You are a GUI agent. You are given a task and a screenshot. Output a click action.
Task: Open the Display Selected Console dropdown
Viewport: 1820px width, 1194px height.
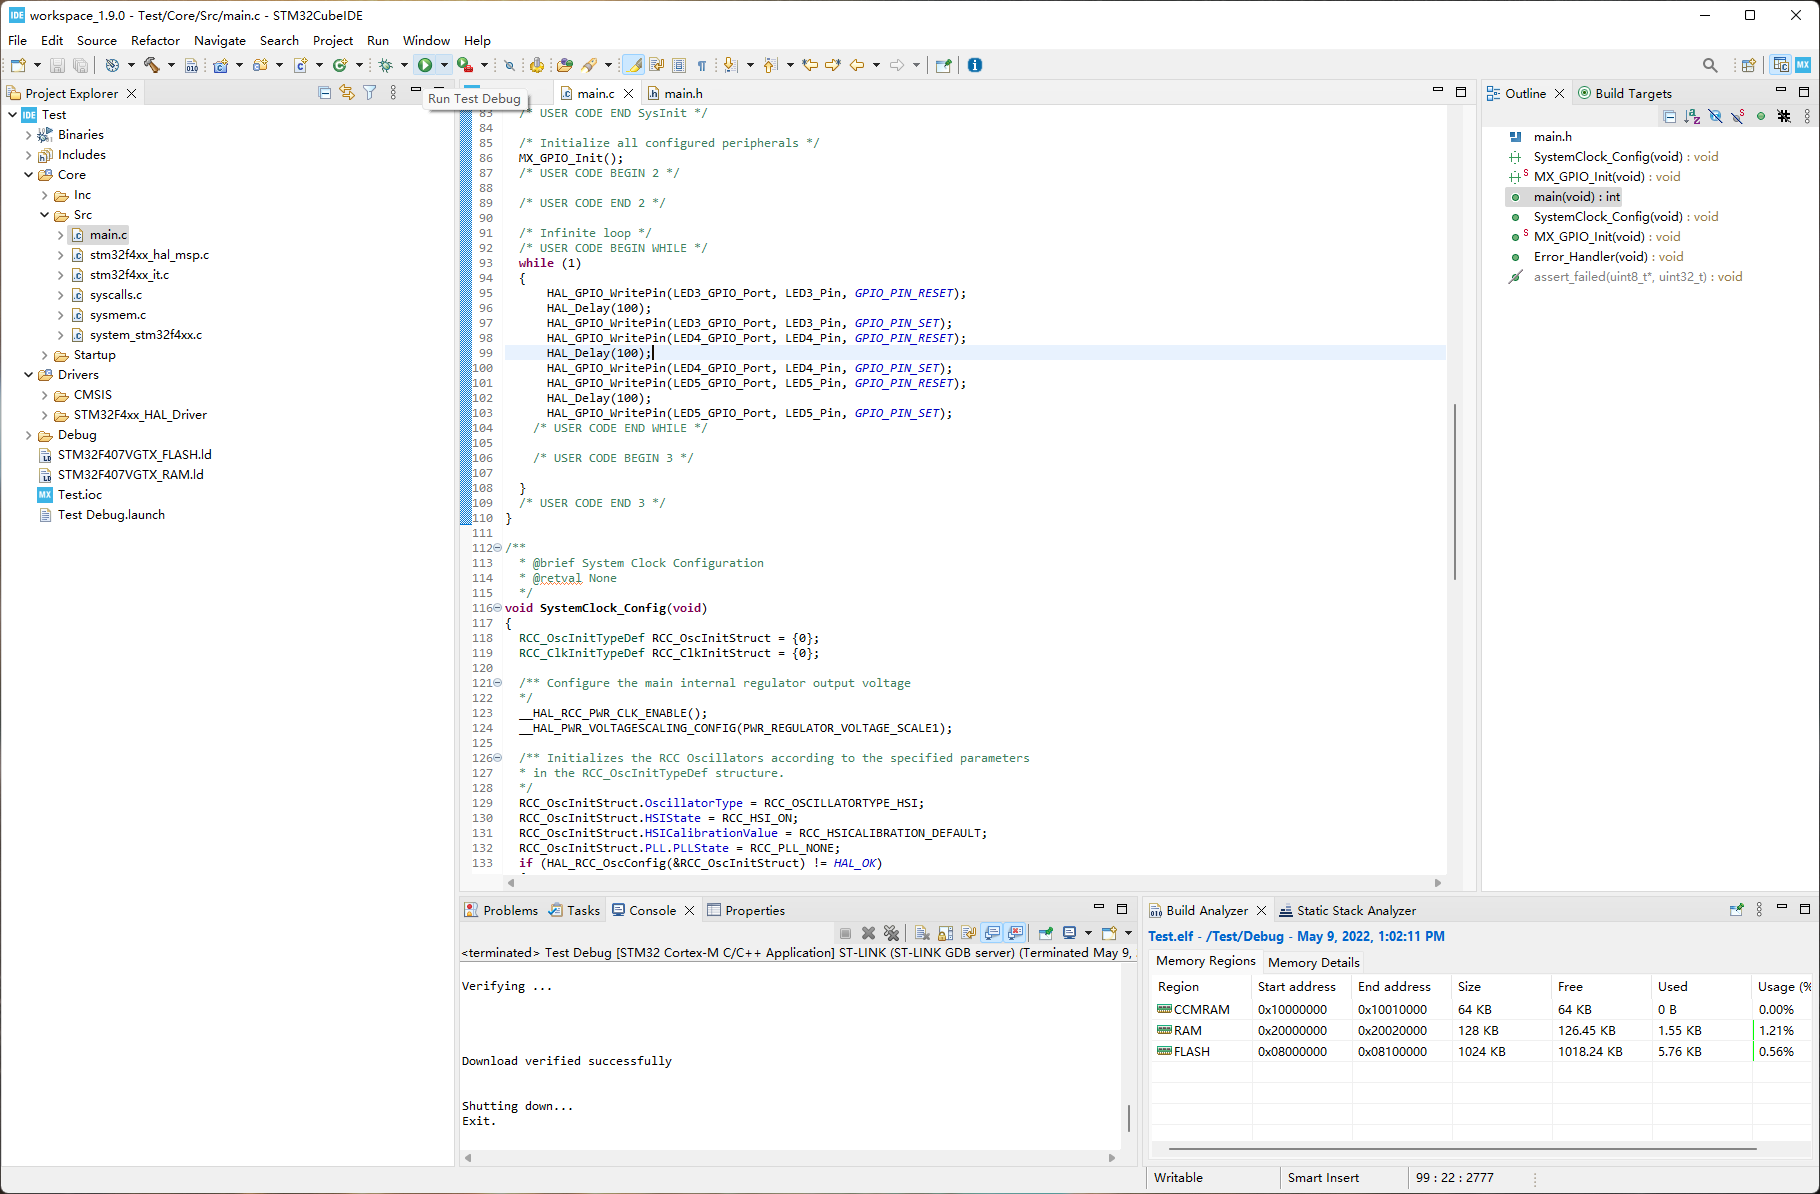click(x=1088, y=933)
